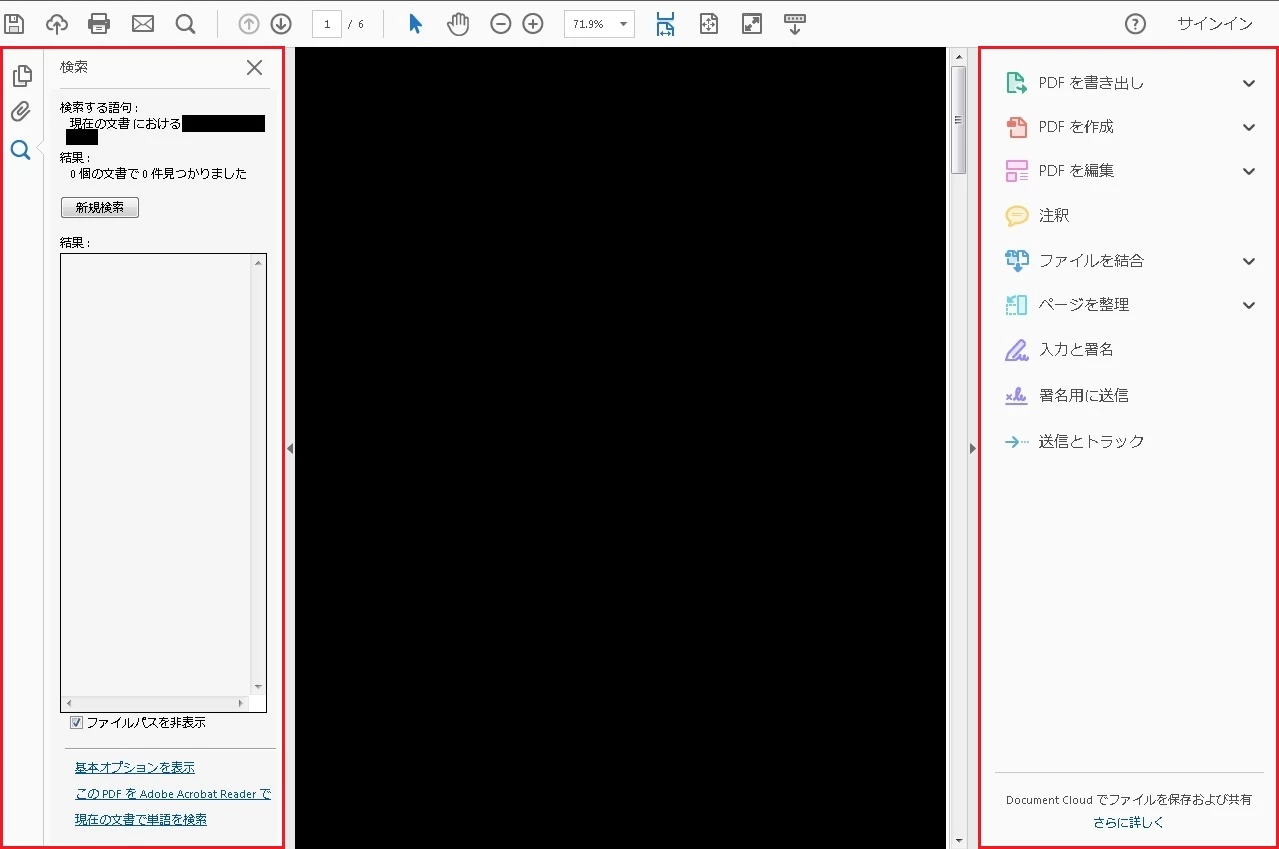Click the 現在の文書で単語を検索 link
Screen dimensions: 1279x849
141,820
